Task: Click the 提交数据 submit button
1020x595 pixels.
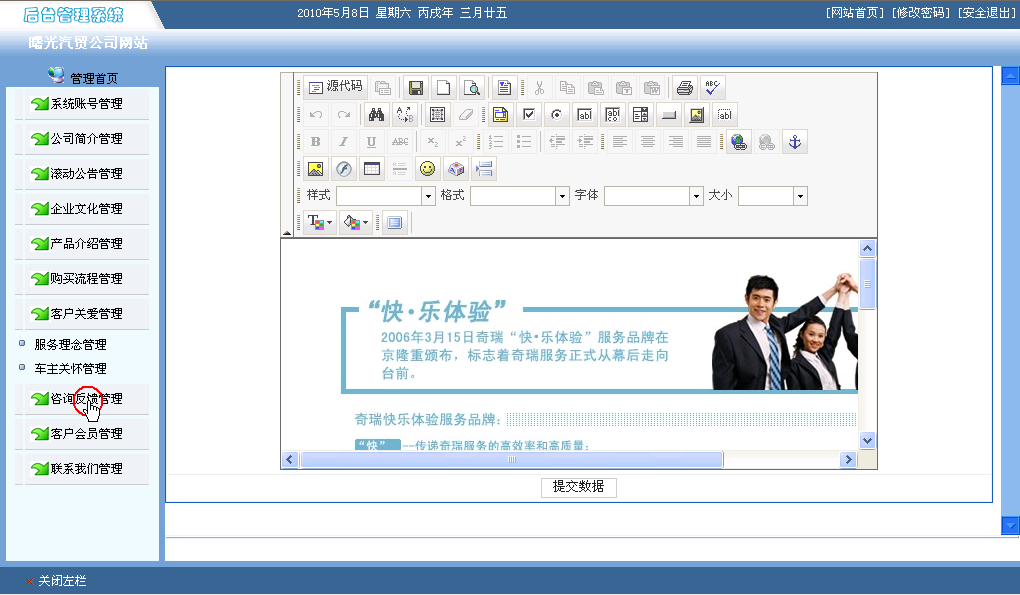Action: point(578,487)
